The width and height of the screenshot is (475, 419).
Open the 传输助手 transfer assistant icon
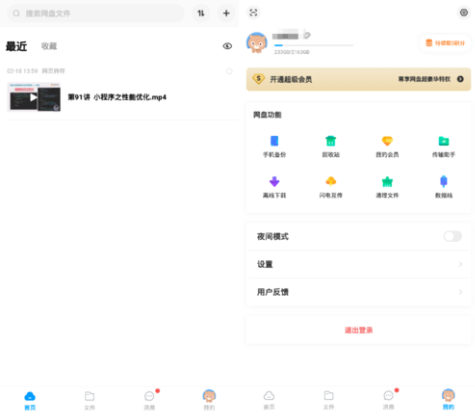click(x=444, y=141)
